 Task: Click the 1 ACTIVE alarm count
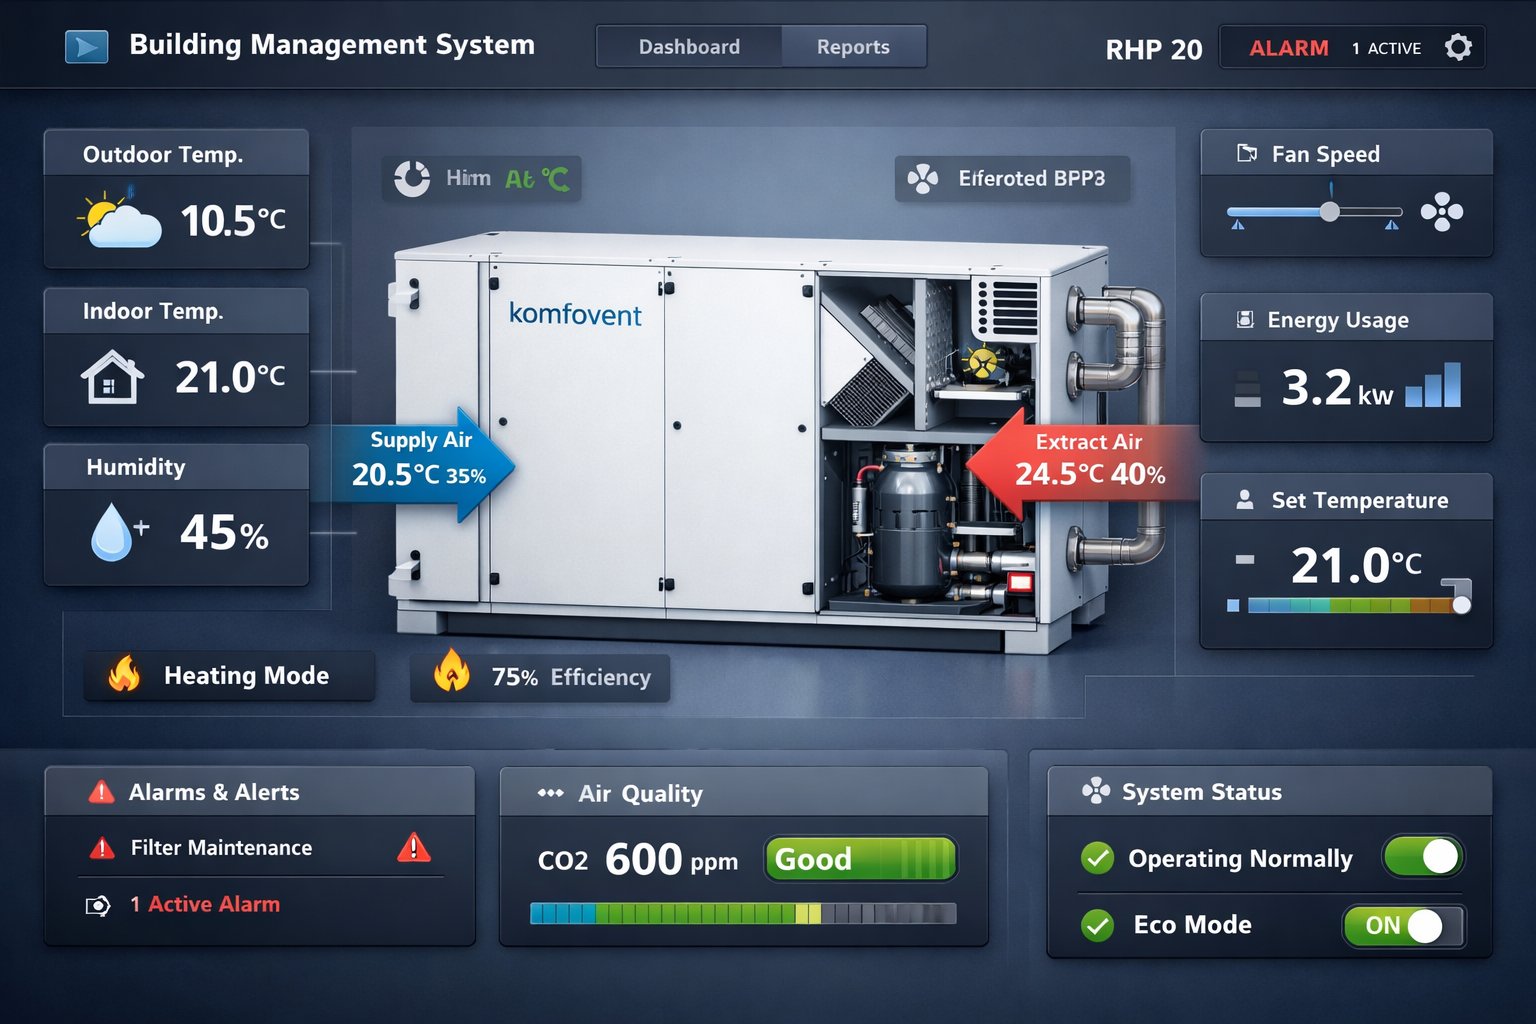[1386, 48]
